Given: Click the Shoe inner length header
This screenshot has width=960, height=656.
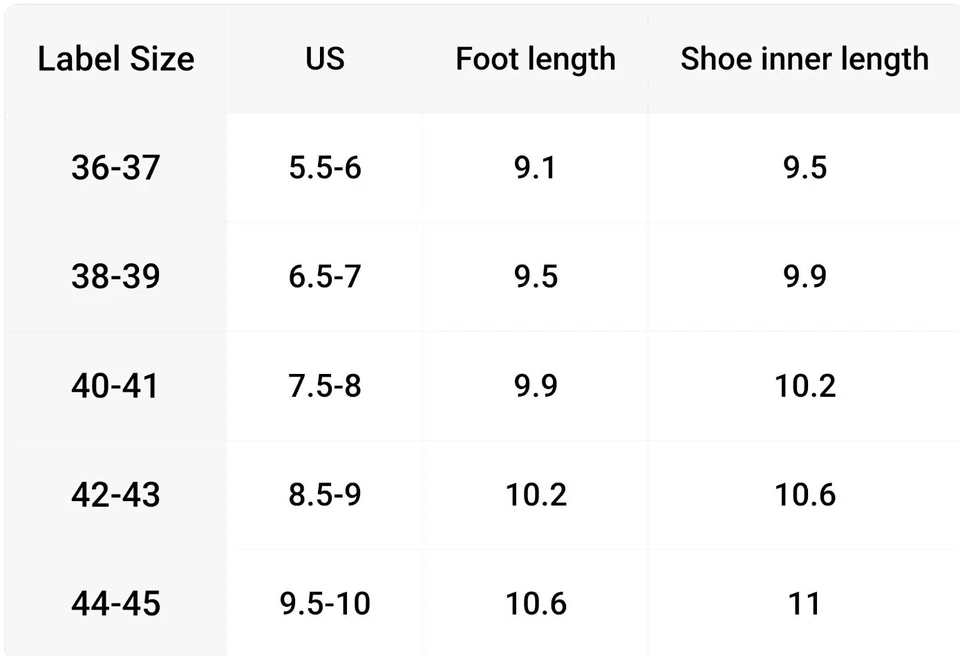Looking at the screenshot, I should pos(804,59).
